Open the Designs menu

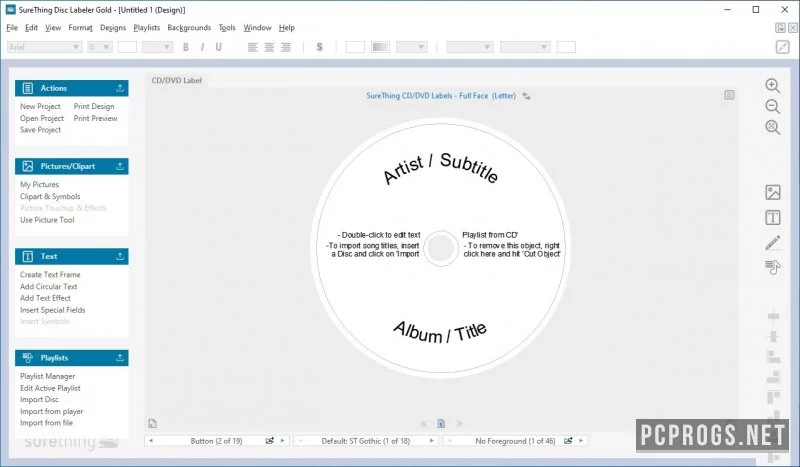click(113, 28)
